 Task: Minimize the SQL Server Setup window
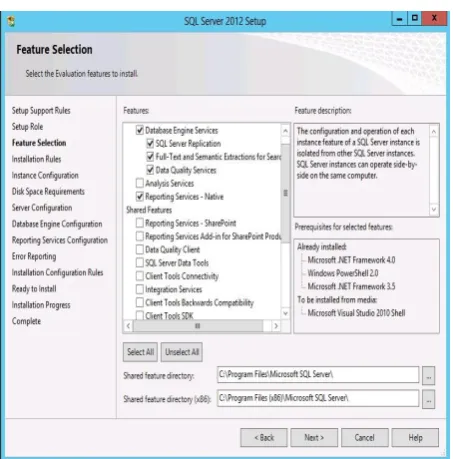[399, 19]
